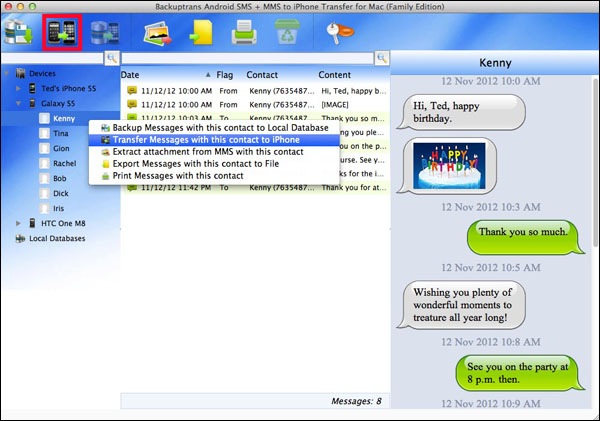
Task: Choose Extract attachment from MMS with this contact
Action: [214, 152]
